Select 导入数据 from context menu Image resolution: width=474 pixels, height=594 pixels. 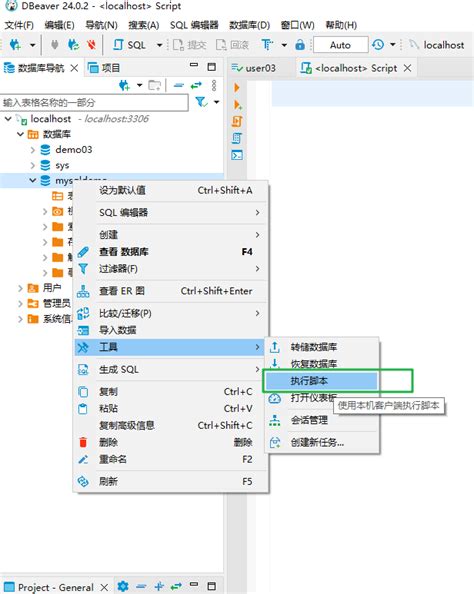coord(171,330)
